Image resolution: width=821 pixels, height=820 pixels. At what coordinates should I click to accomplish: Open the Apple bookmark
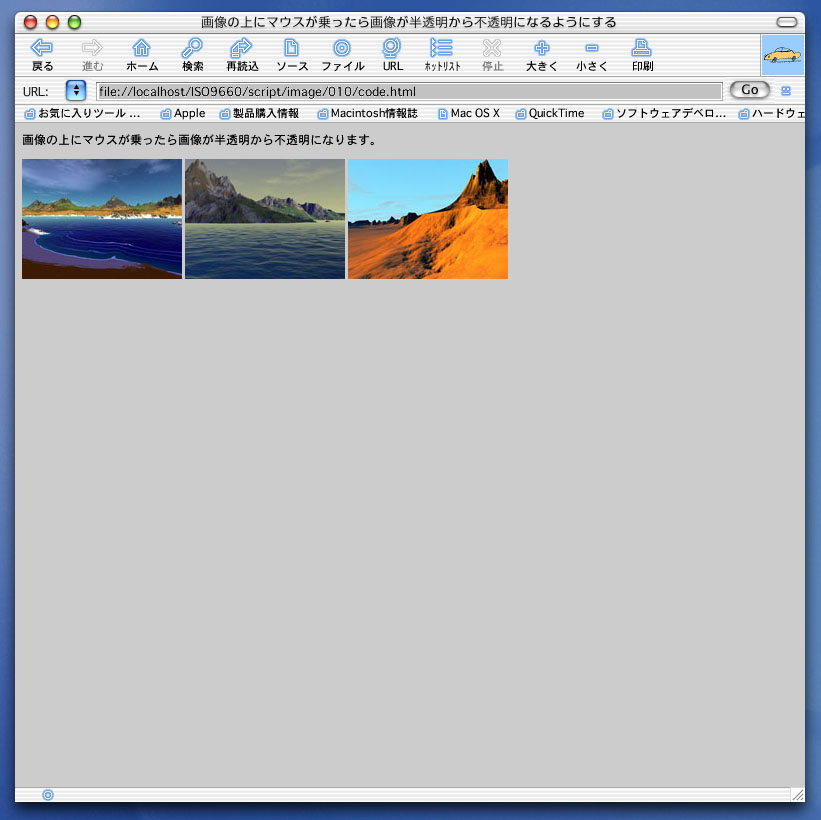pyautogui.click(x=183, y=113)
